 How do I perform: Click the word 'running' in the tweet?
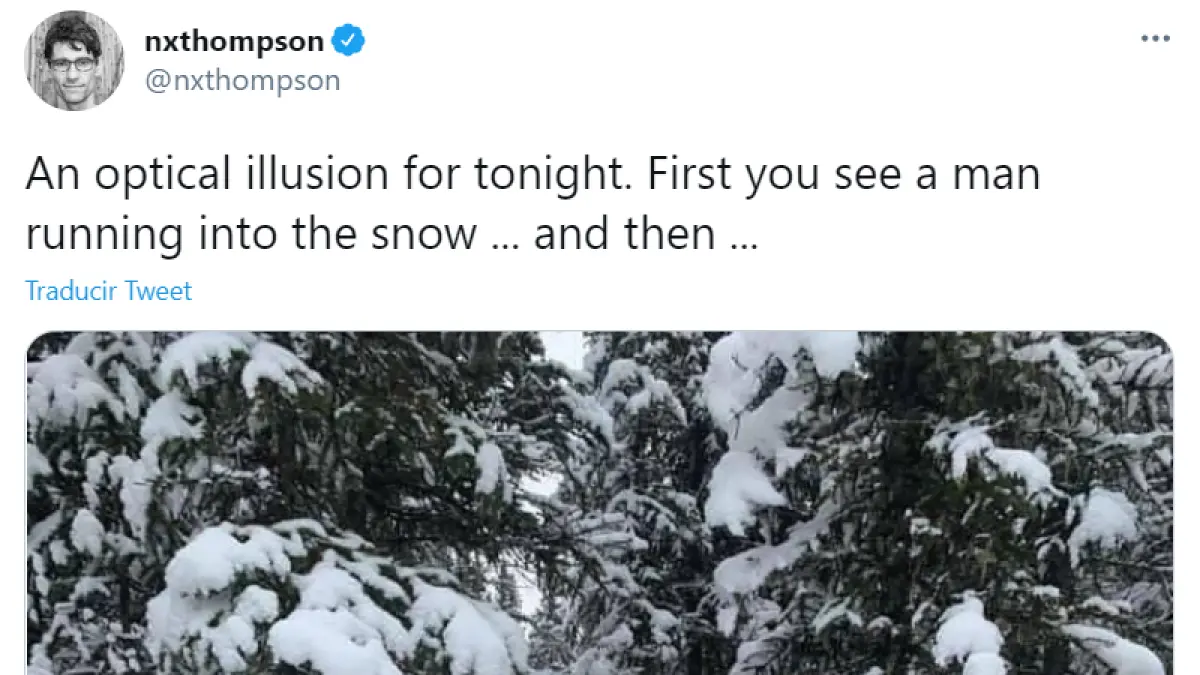[x=103, y=237]
